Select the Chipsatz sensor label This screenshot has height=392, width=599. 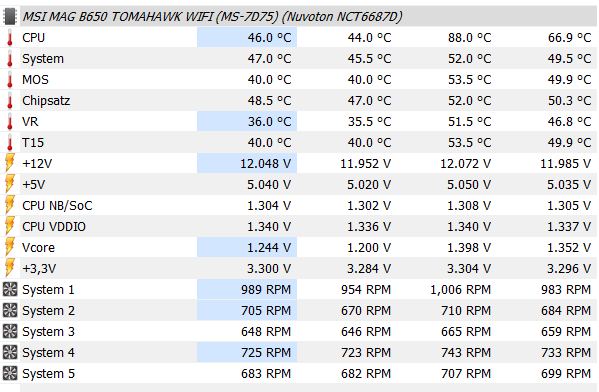pos(46,101)
